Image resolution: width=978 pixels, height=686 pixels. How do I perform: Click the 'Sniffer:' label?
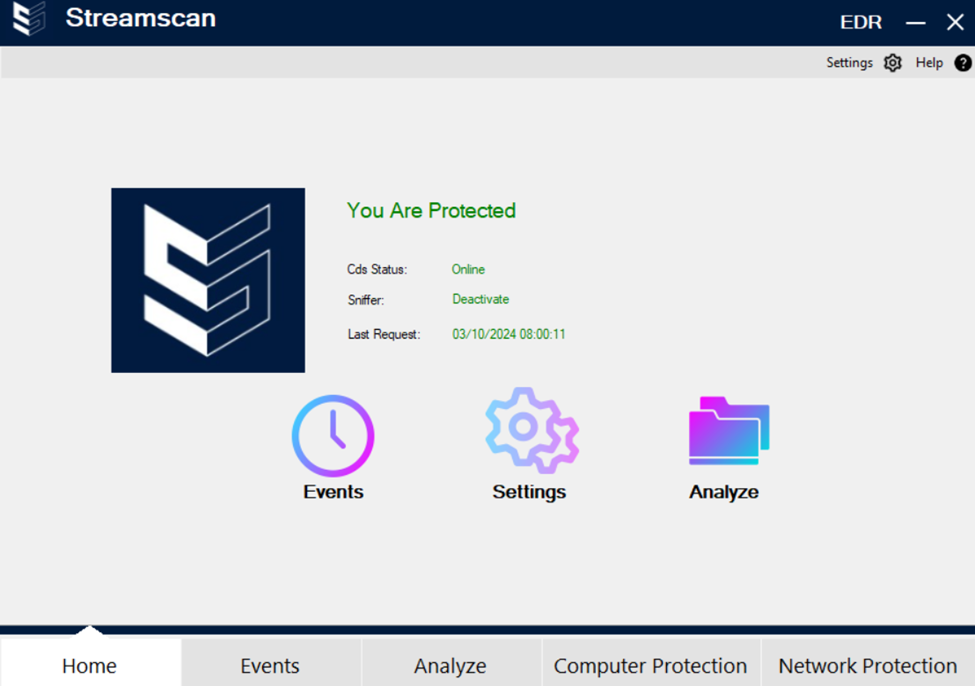click(366, 300)
